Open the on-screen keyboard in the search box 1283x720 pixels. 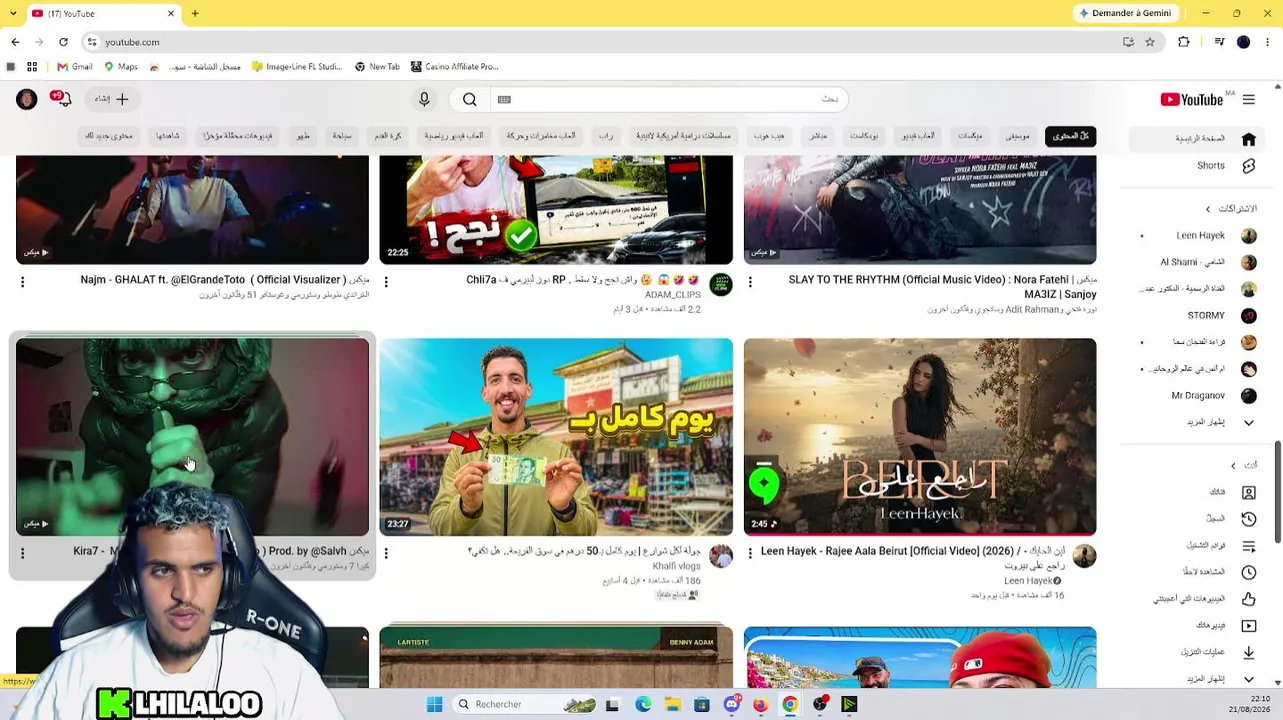point(504,99)
